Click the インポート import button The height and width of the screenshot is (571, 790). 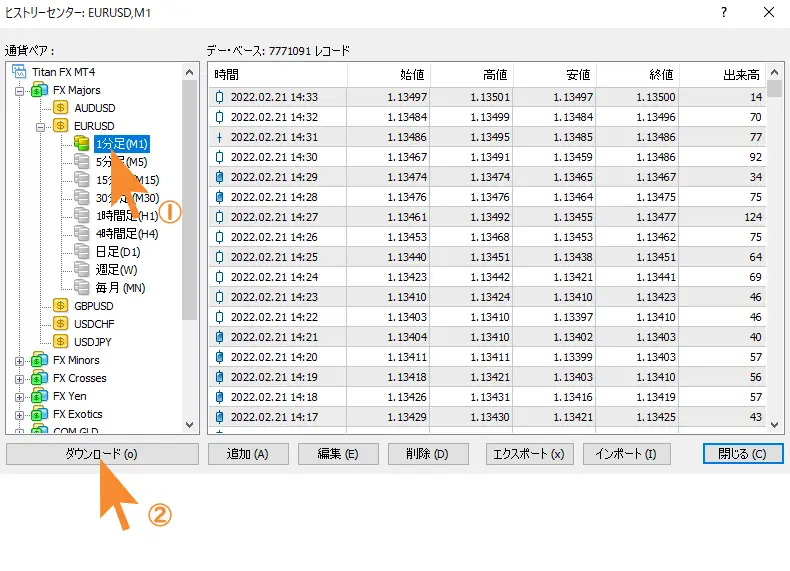[x=627, y=454]
